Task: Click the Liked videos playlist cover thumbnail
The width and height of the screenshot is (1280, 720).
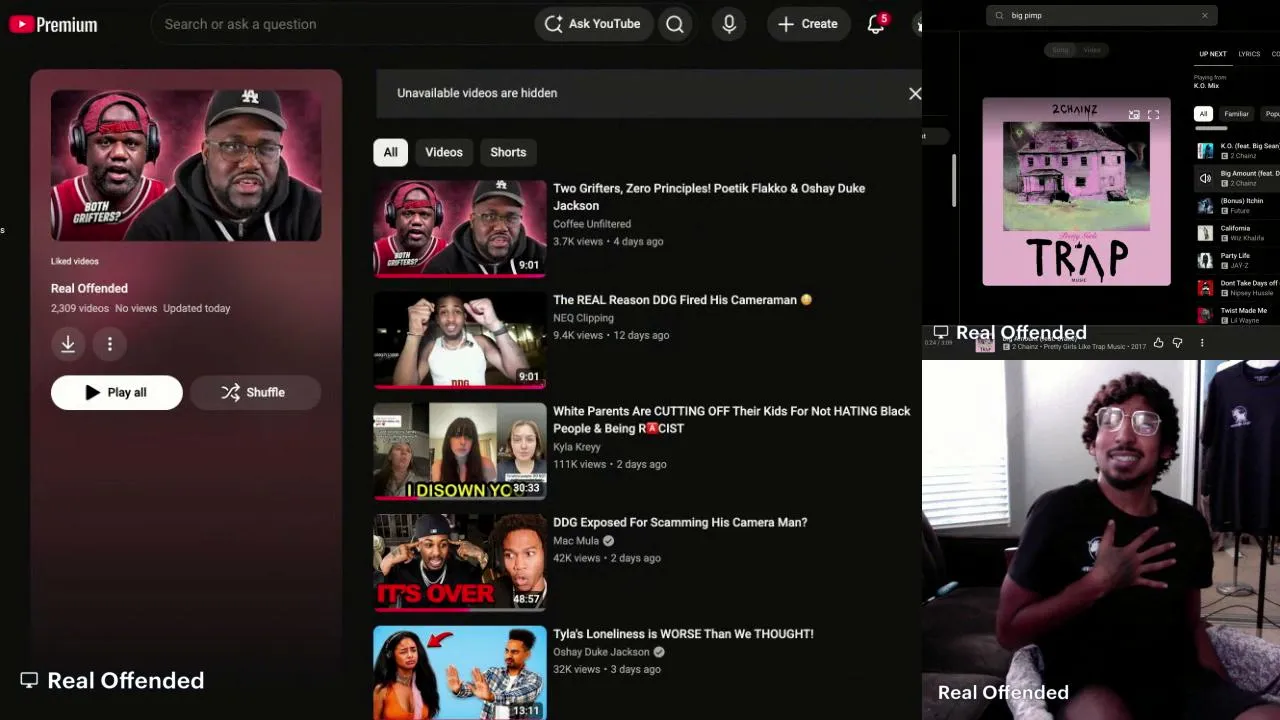Action: pos(186,165)
